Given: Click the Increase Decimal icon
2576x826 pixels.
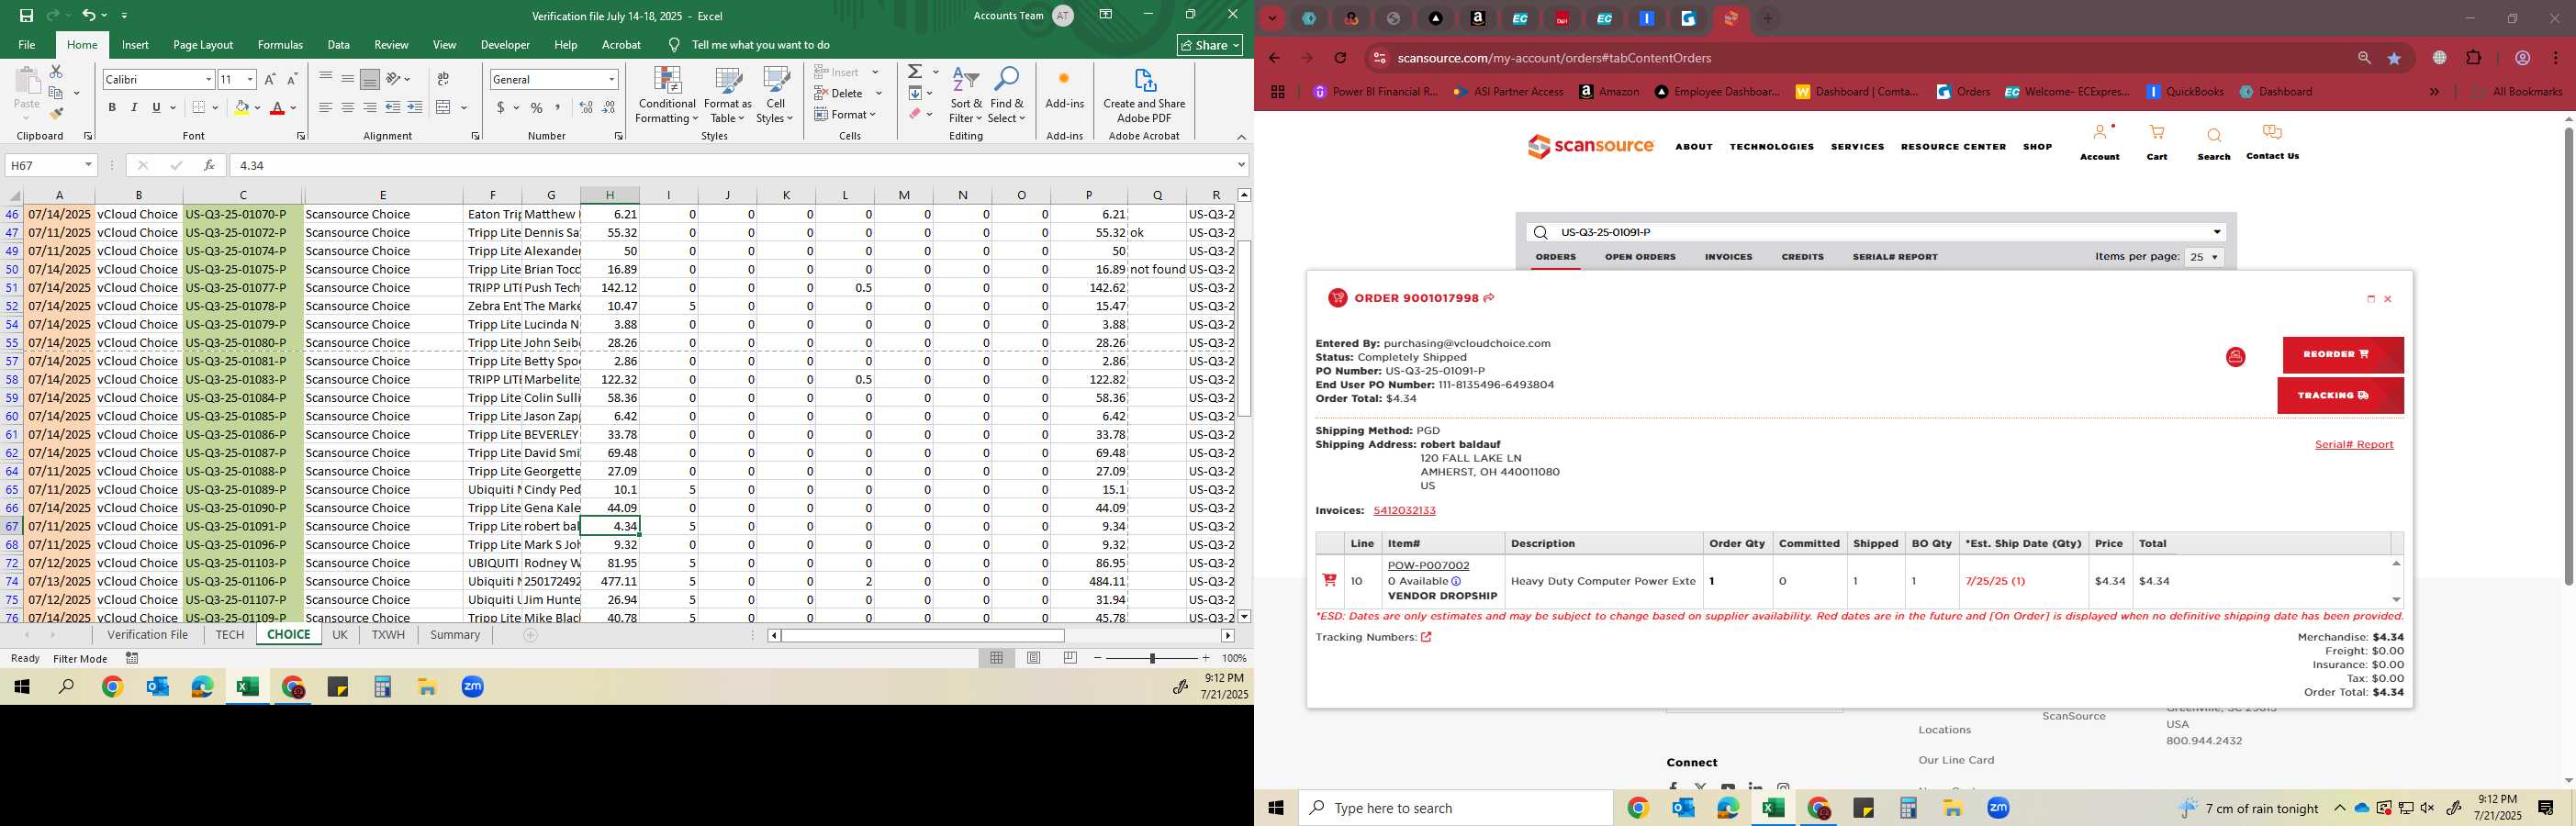Looking at the screenshot, I should coord(586,108).
